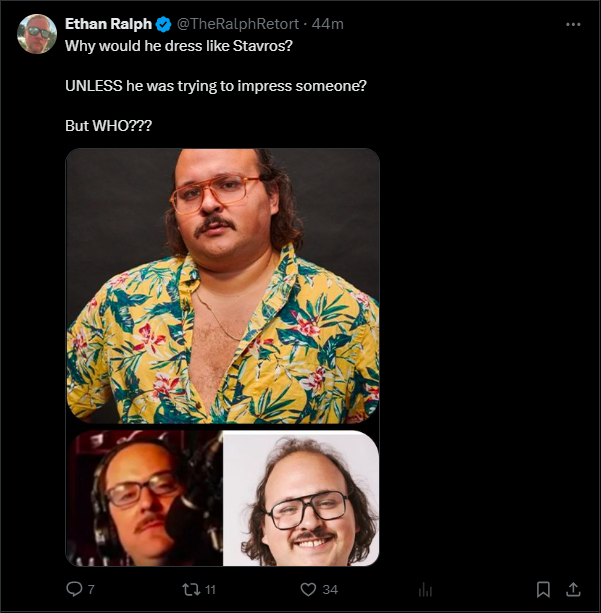Open the large yellow floral shirt photo
Screen dimensions: 601x613
(x=222, y=286)
